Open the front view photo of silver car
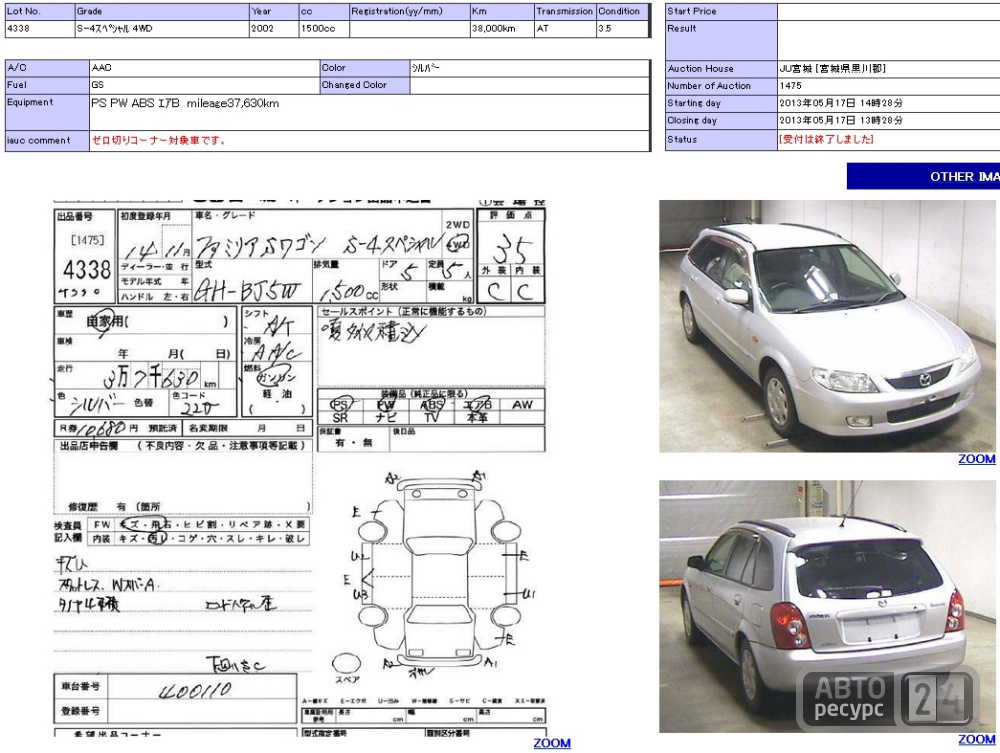 (827, 326)
